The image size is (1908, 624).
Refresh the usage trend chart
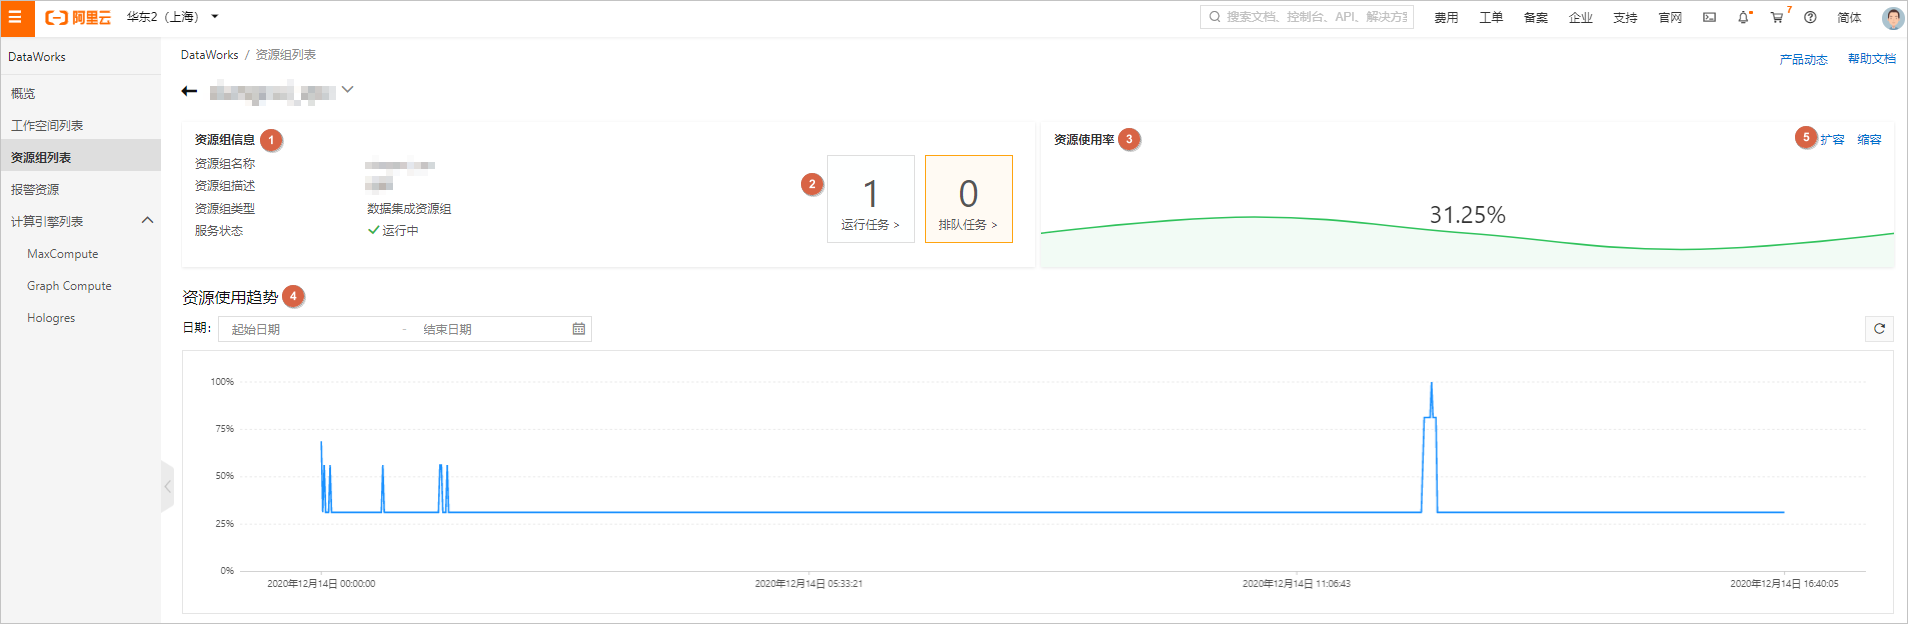pyautogui.click(x=1879, y=328)
